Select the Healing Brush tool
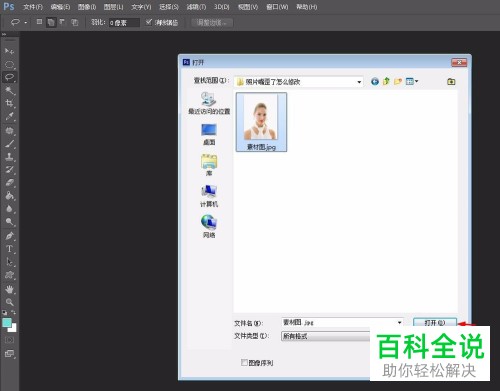The width and height of the screenshot is (500, 391). coord(9,131)
